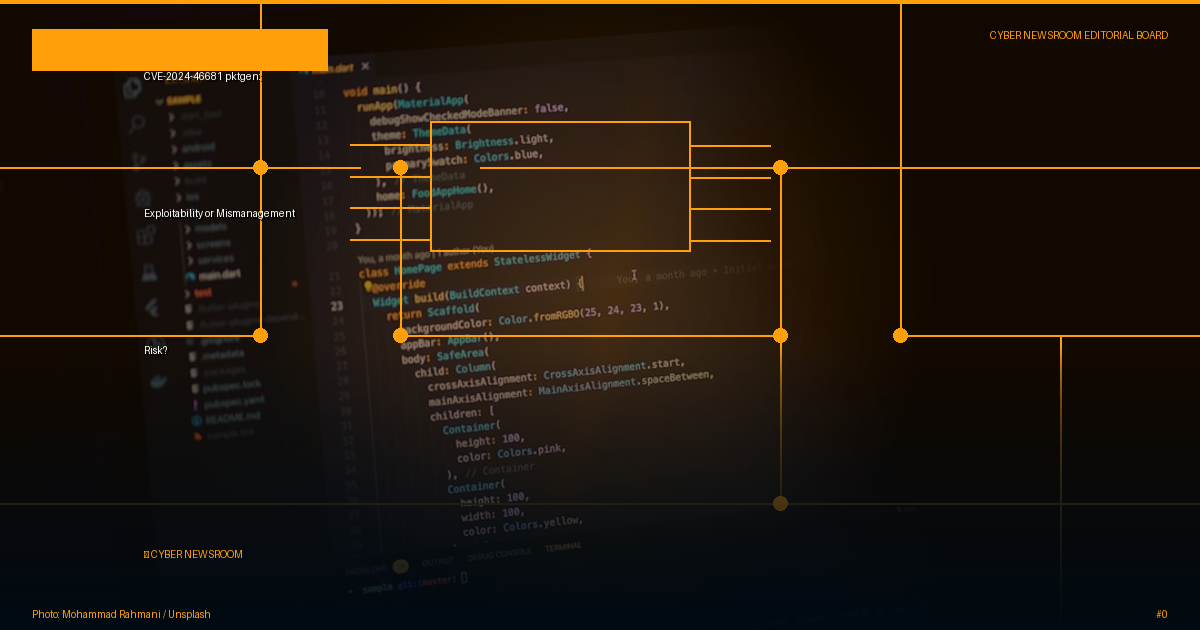Click 'CYBER NEWSROOM EDITORIAL BOARD' label
Image resolution: width=1200 pixels, height=630 pixels.
[1079, 35]
